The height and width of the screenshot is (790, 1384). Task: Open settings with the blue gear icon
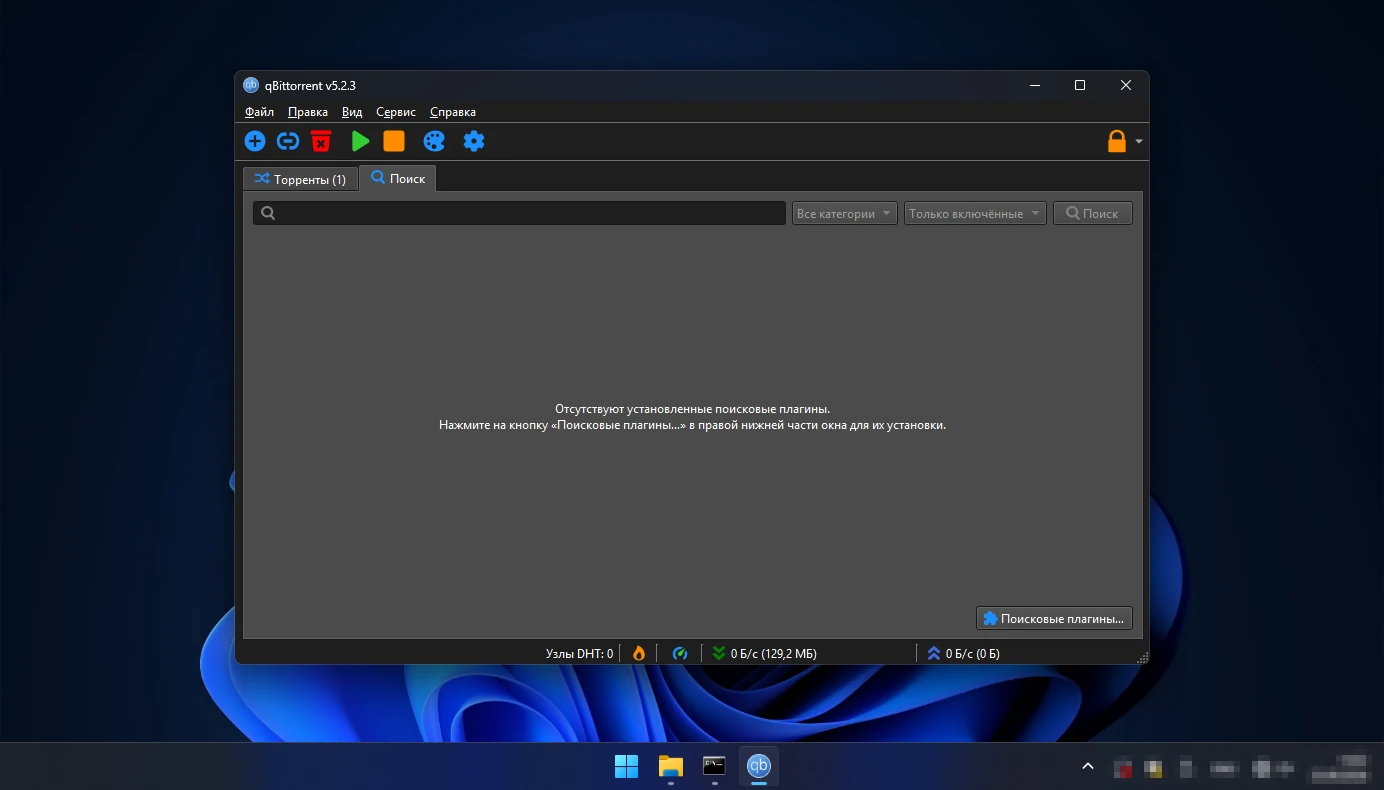pyautogui.click(x=474, y=141)
